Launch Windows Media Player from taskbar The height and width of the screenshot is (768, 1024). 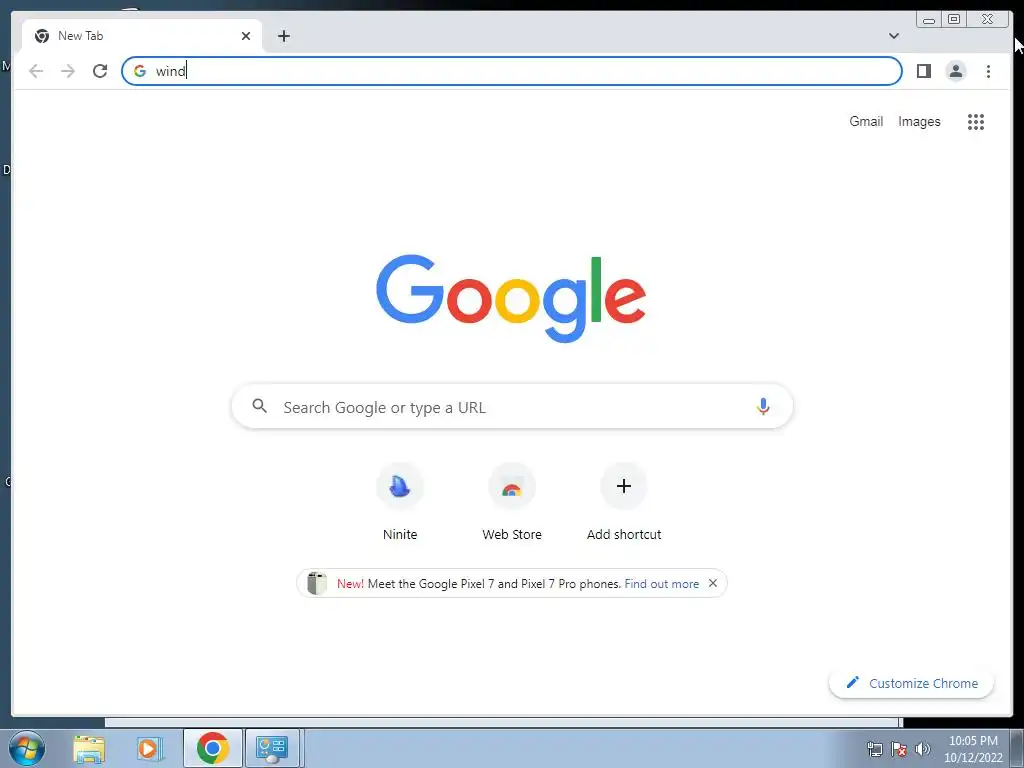150,748
